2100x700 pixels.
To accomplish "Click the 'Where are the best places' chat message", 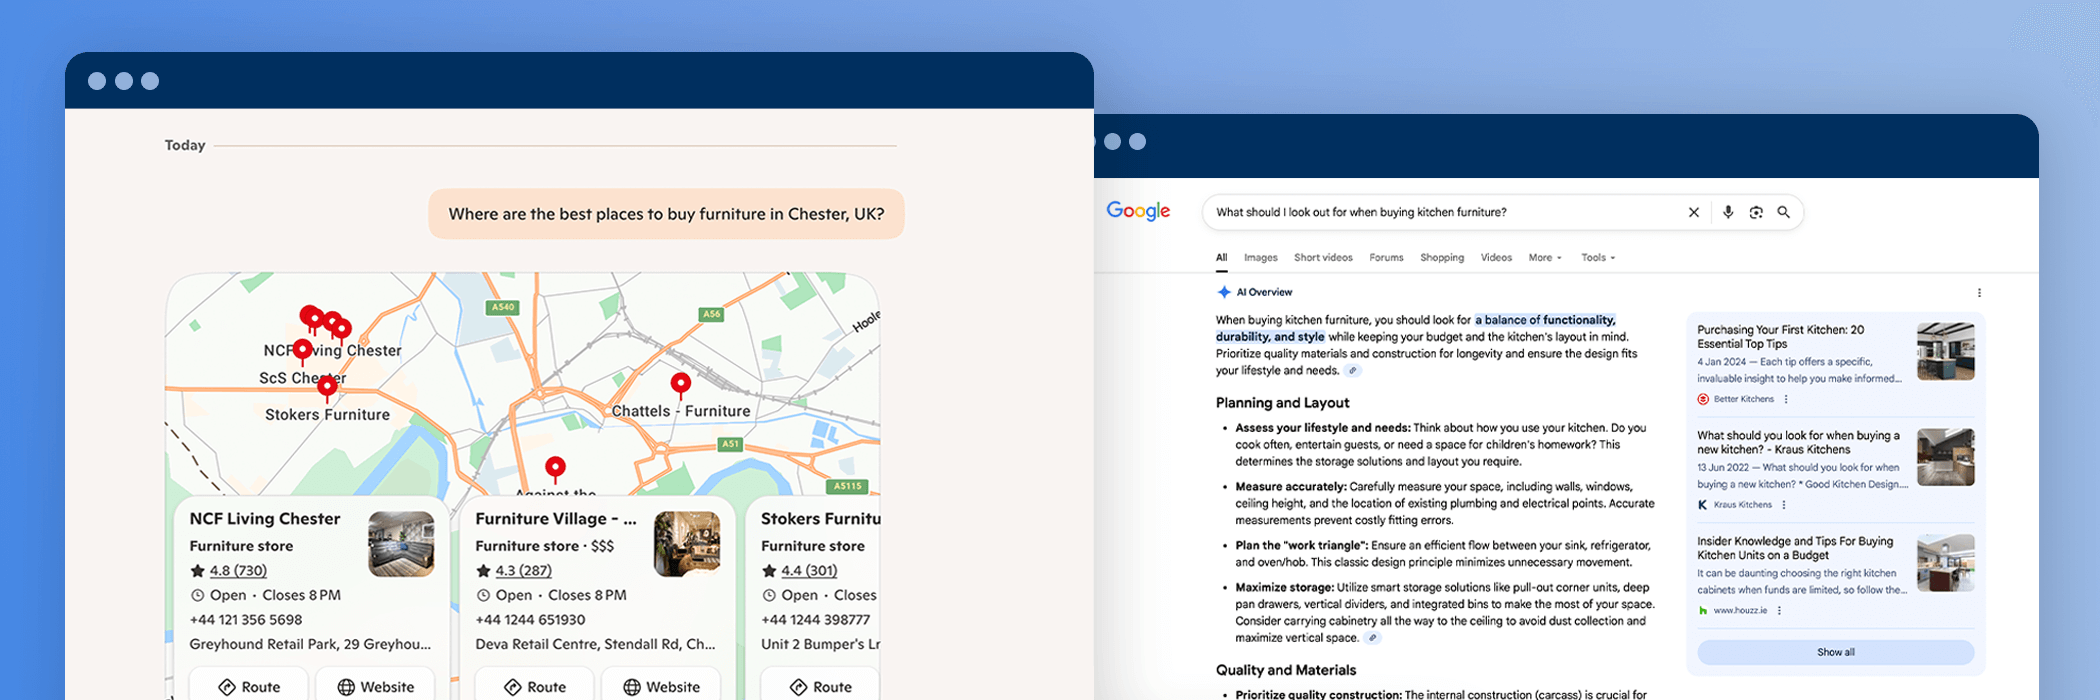I will click(x=666, y=214).
